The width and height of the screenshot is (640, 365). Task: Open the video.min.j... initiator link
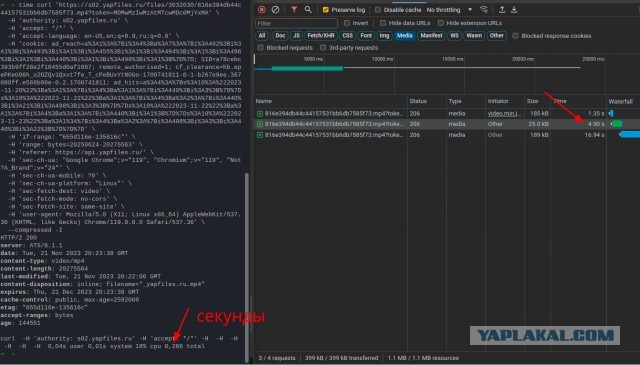coord(504,114)
